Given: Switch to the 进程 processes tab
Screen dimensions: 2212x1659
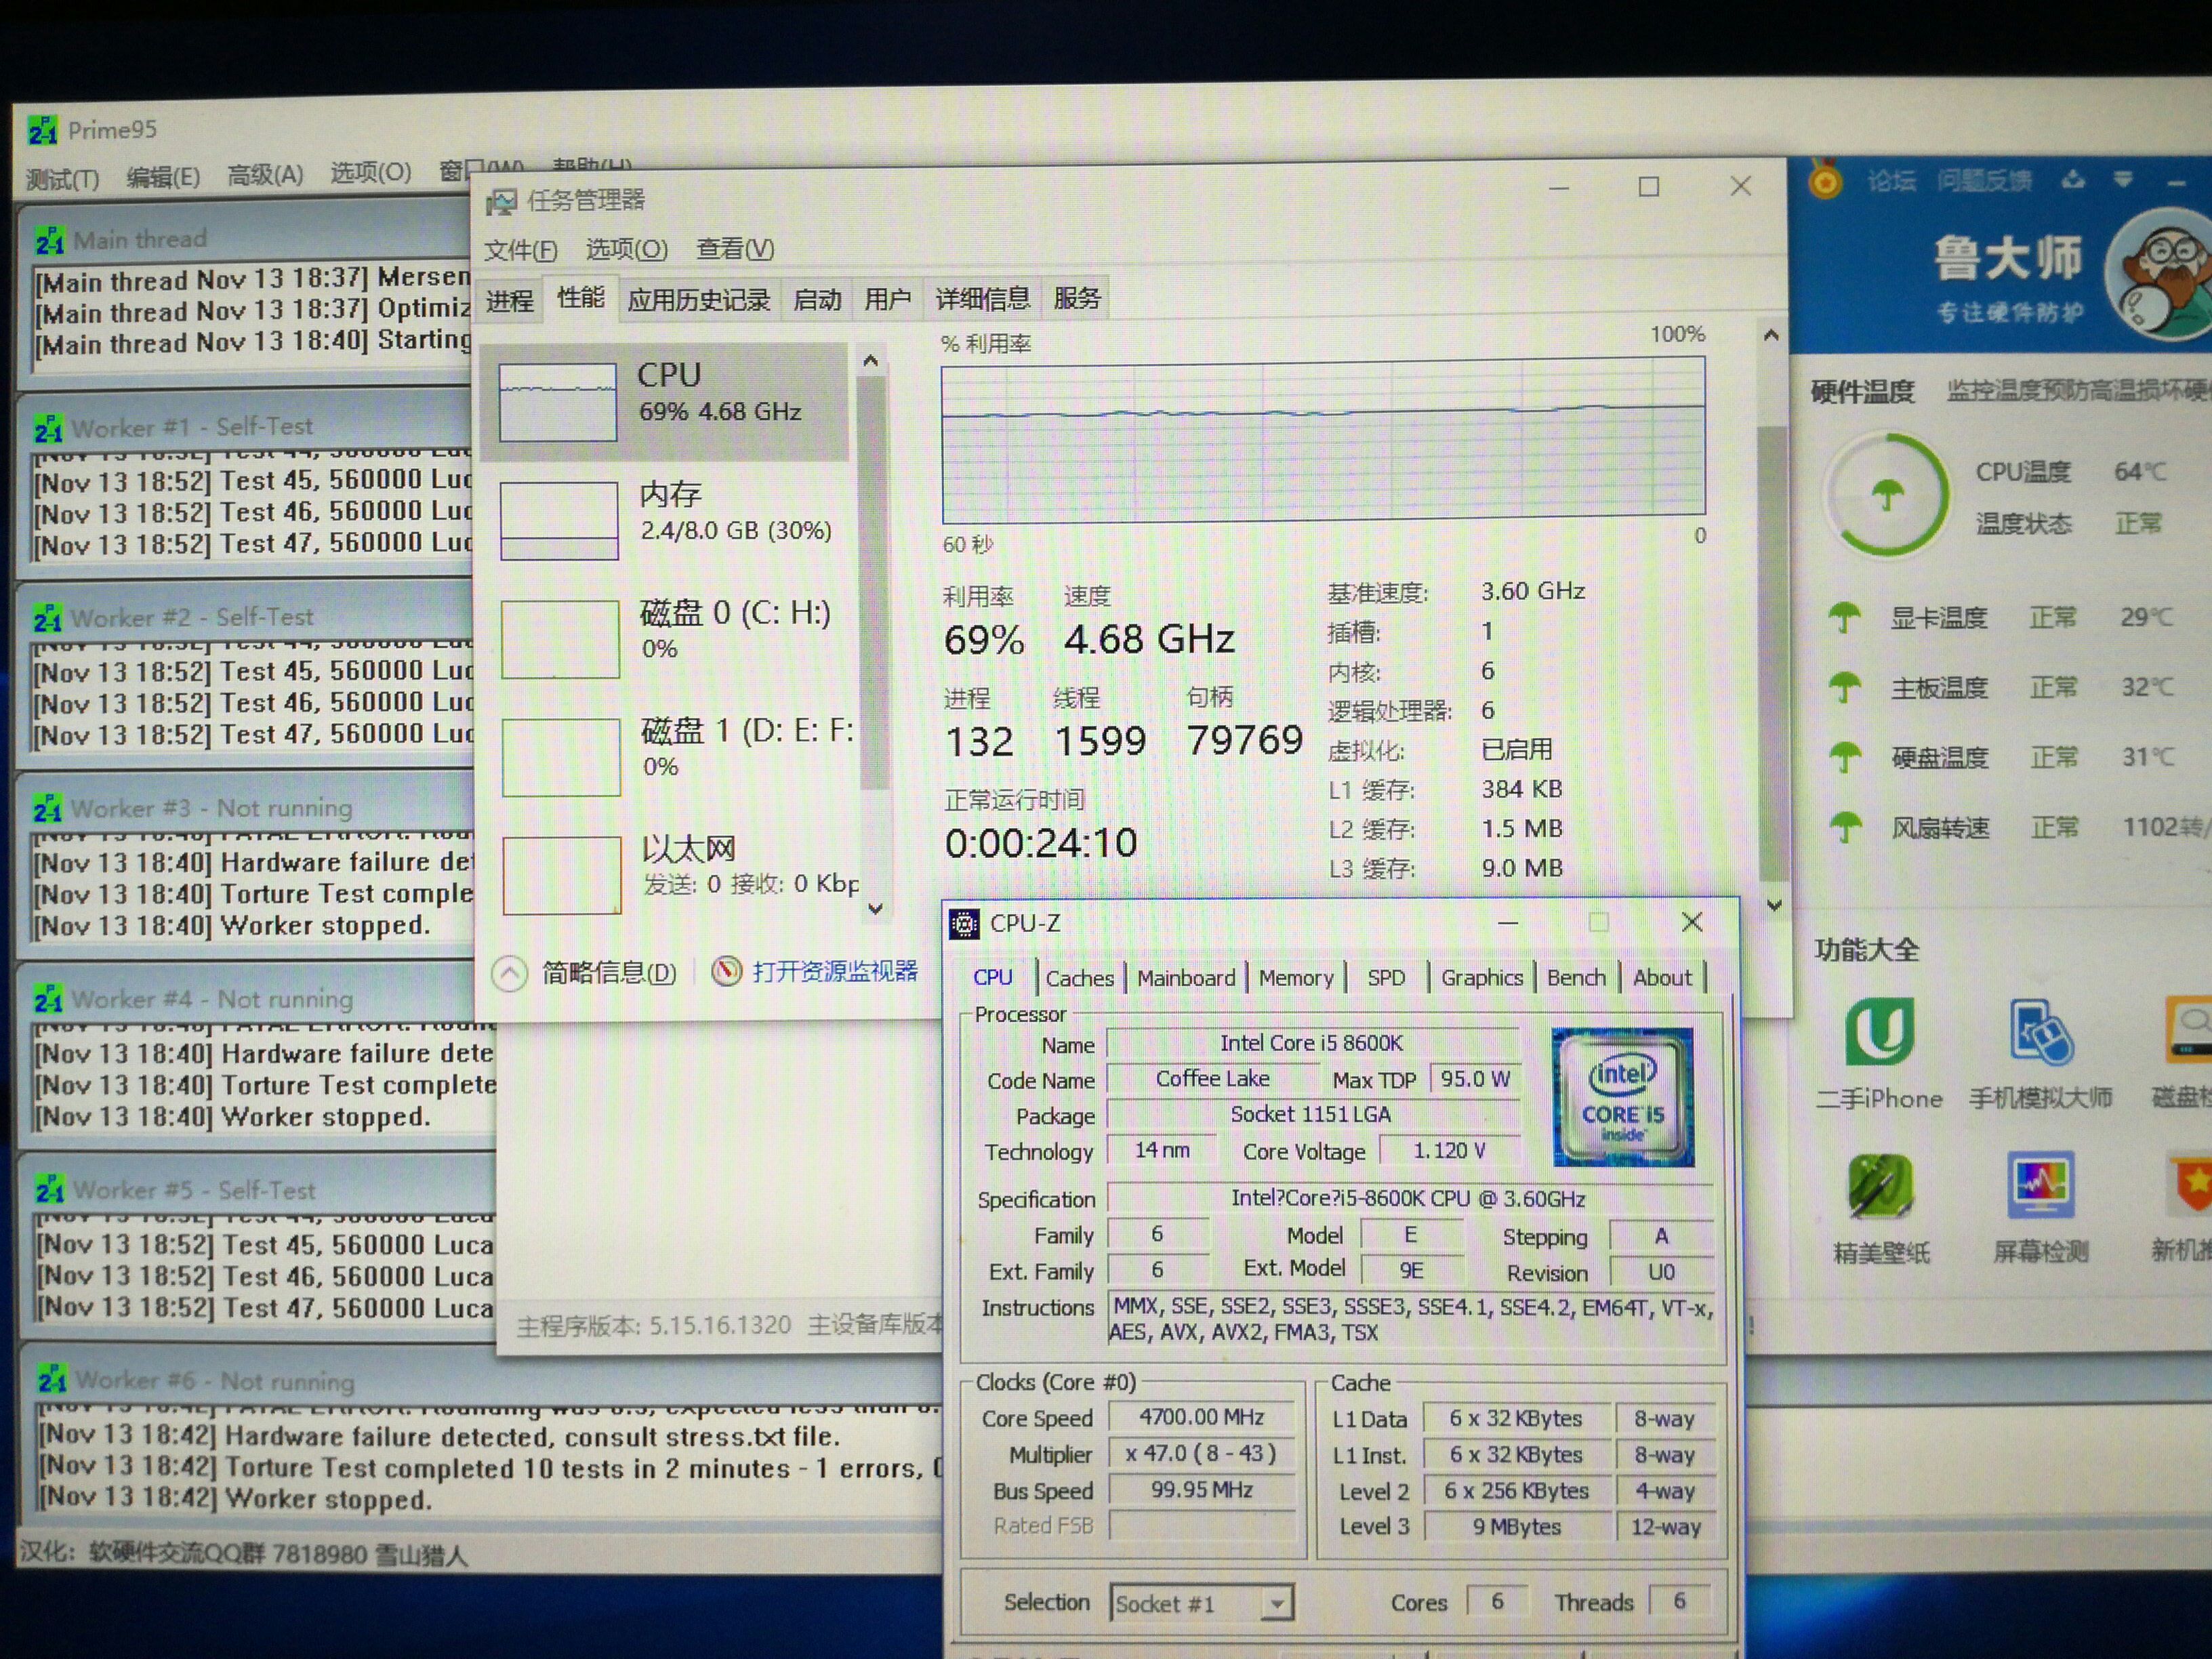Looking at the screenshot, I should pos(510,300).
